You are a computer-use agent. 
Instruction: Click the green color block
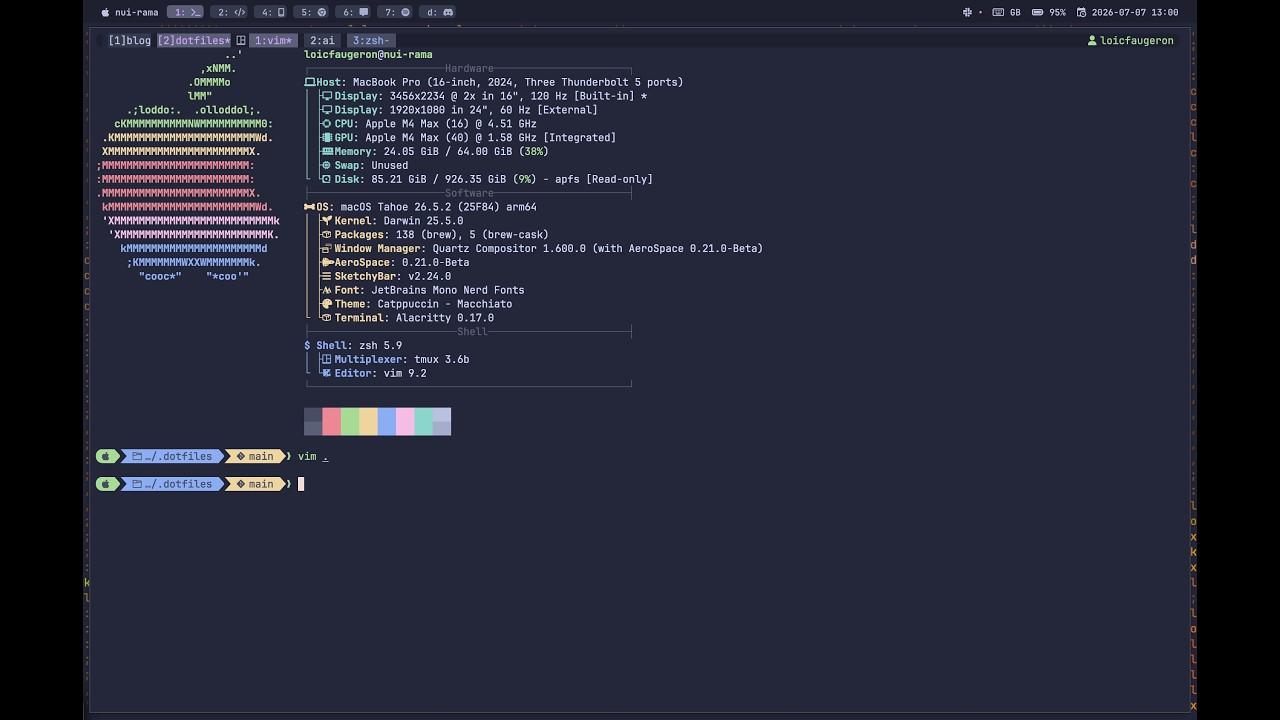350,421
